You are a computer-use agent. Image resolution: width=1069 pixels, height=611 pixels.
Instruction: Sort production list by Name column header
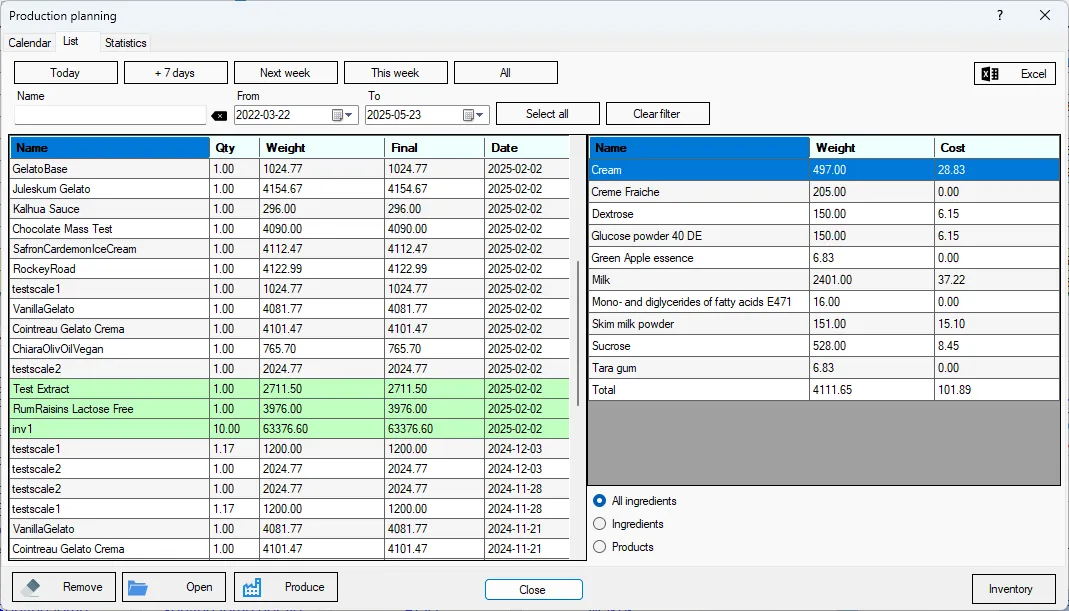point(110,148)
